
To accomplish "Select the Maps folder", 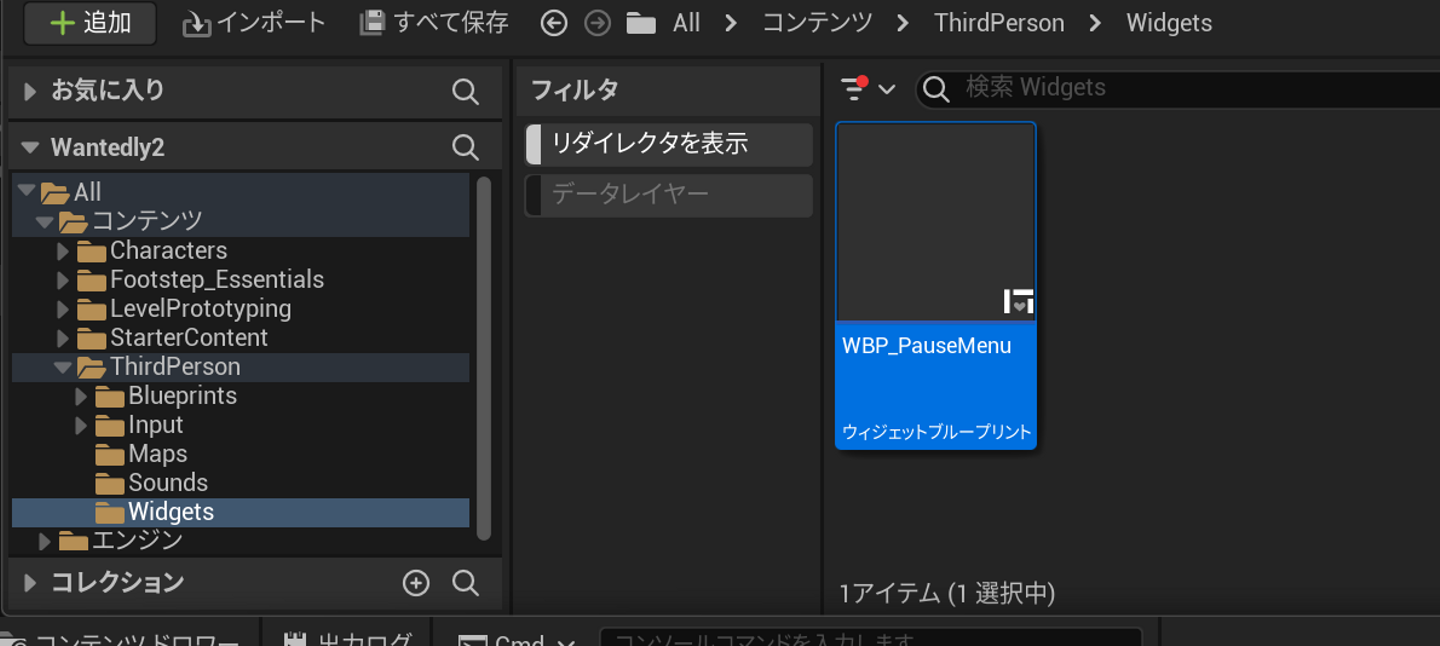I will (x=240, y=454).
